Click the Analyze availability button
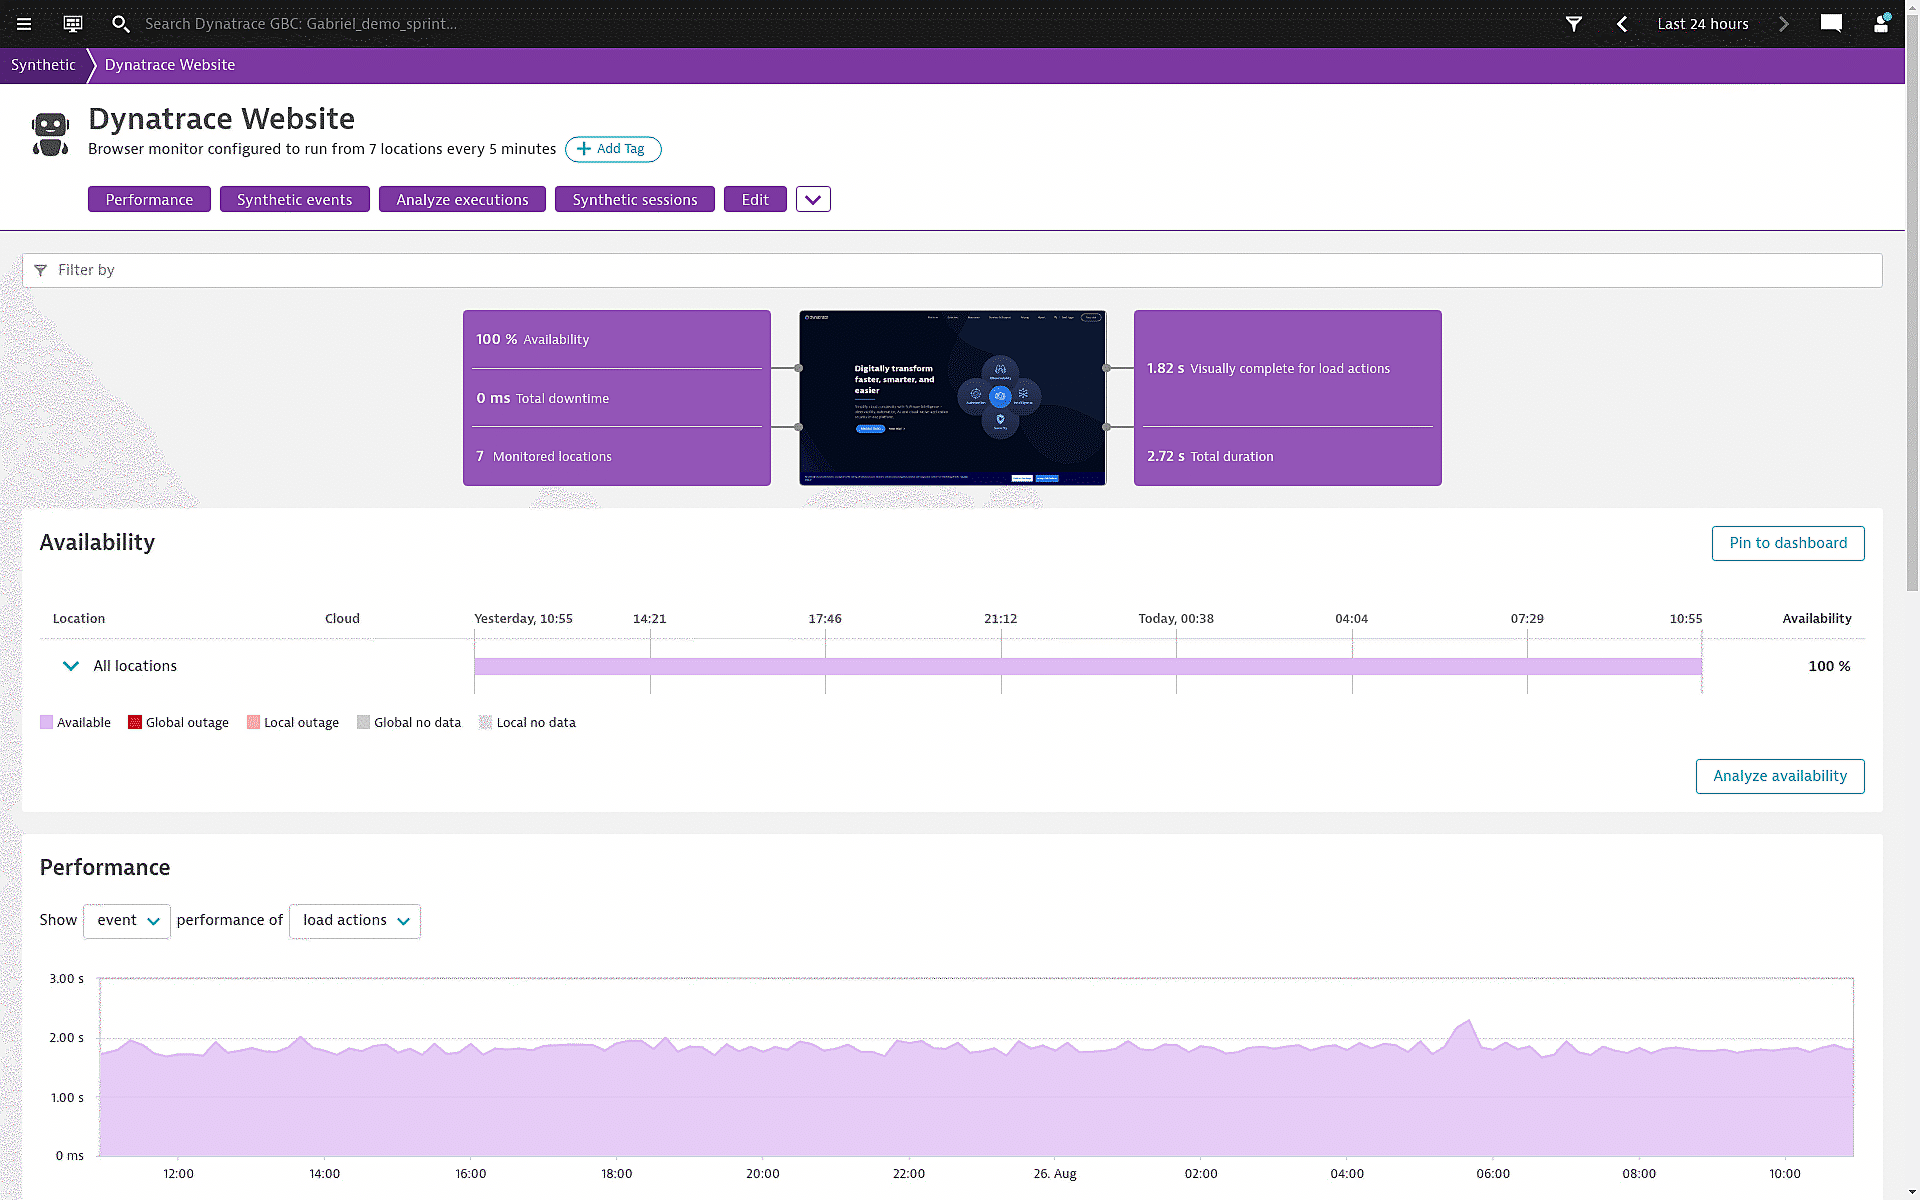1920x1200 pixels. [x=1779, y=776]
